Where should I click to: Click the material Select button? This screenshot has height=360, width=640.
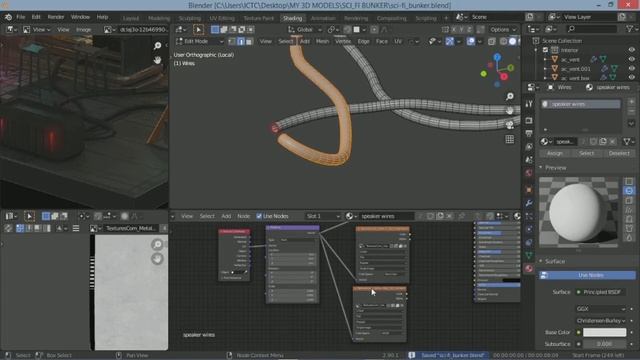click(587, 153)
